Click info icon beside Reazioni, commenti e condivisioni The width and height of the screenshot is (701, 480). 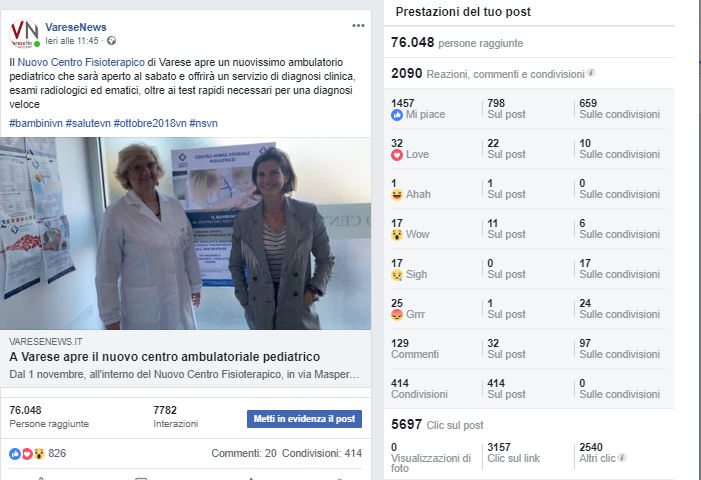tap(591, 72)
